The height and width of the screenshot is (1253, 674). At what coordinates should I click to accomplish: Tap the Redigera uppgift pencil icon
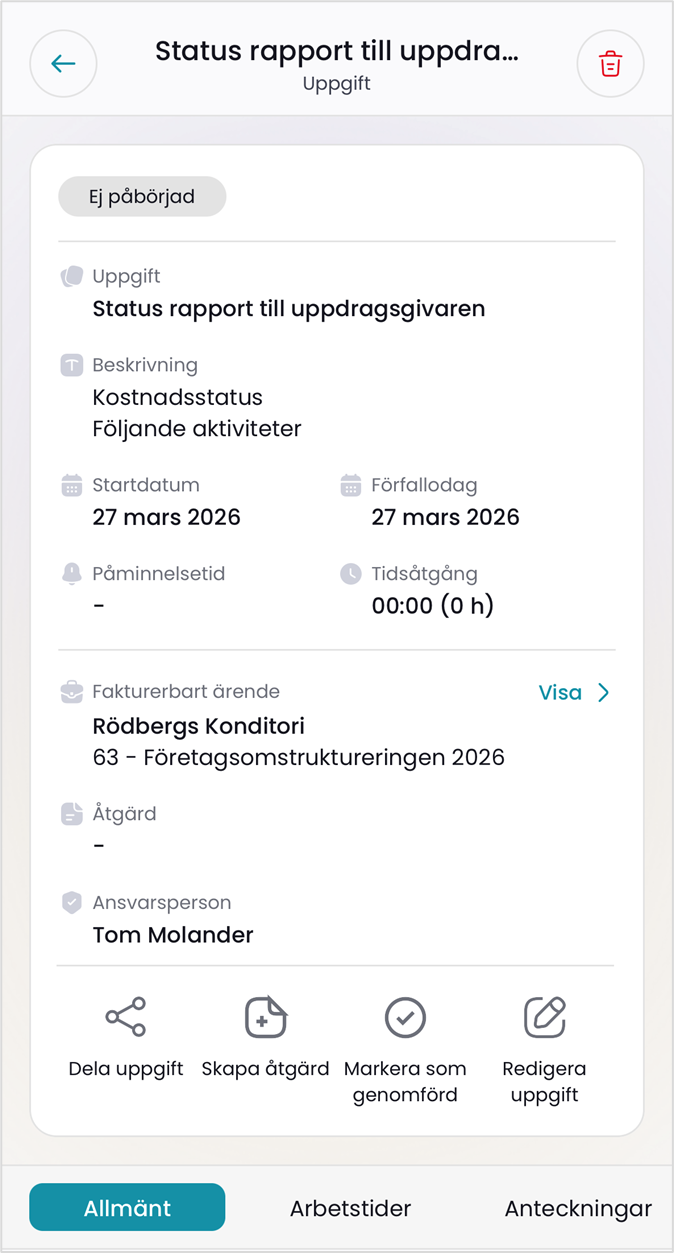pos(545,1017)
